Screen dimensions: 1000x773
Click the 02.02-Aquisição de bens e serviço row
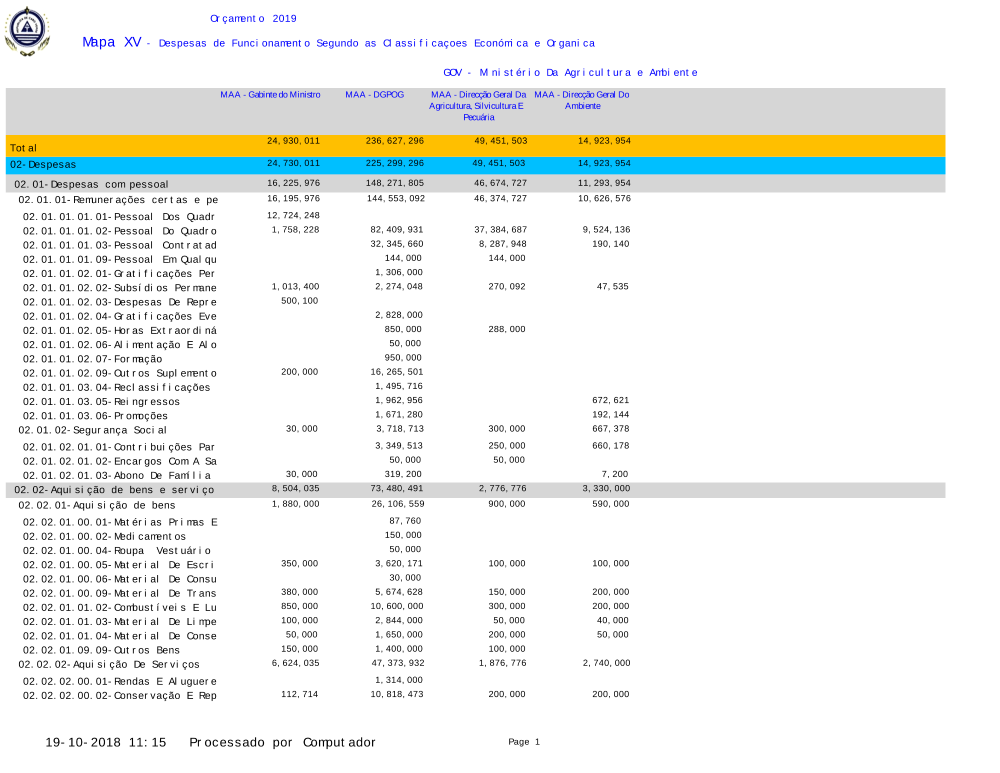pos(113,490)
